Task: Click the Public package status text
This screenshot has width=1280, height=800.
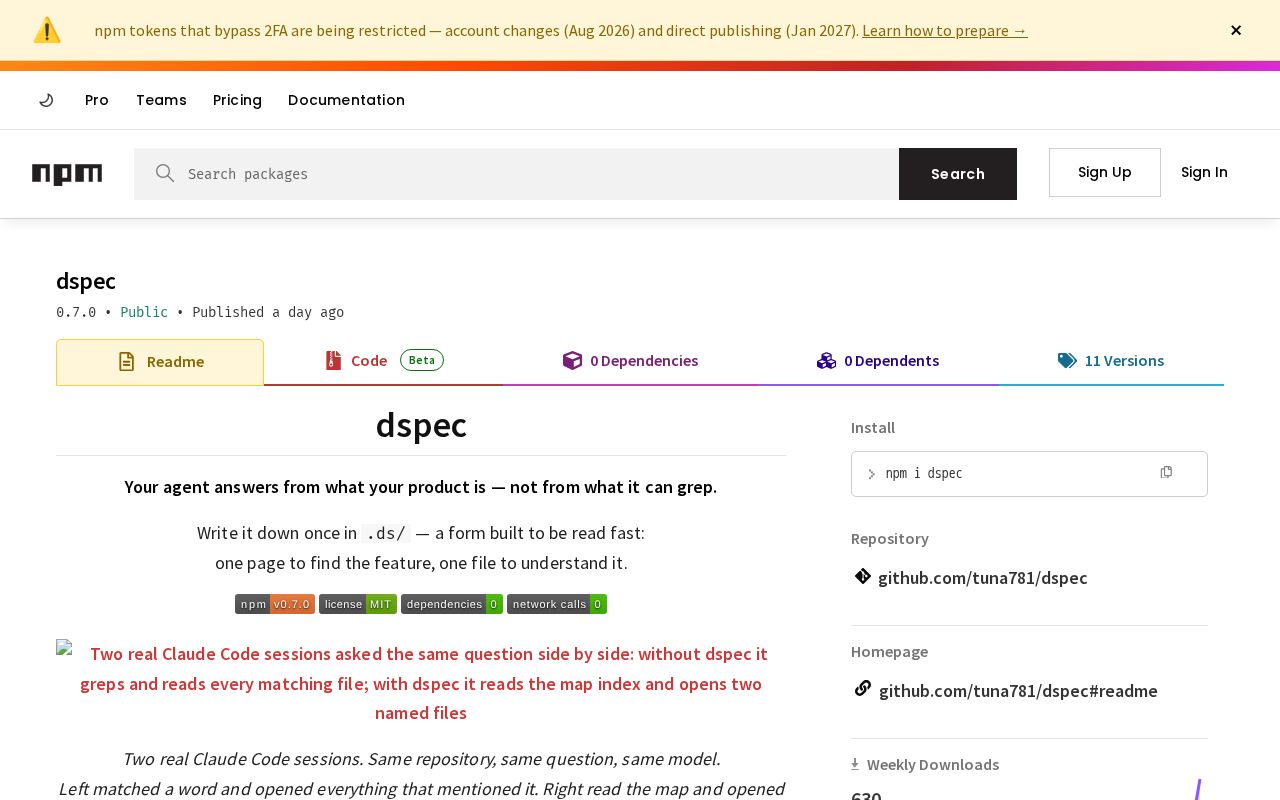Action: click(144, 312)
